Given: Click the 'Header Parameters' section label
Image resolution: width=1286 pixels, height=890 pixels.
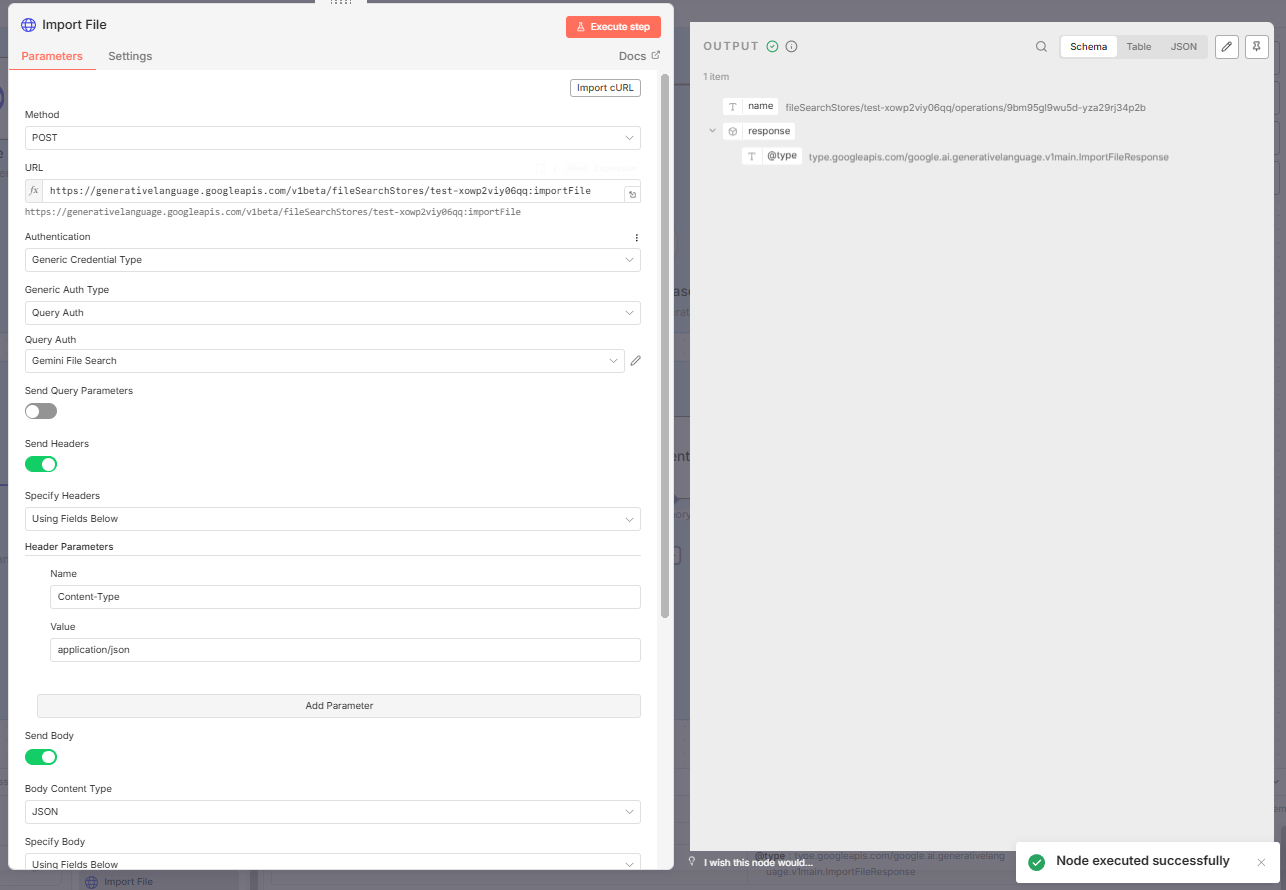Looking at the screenshot, I should tap(69, 547).
